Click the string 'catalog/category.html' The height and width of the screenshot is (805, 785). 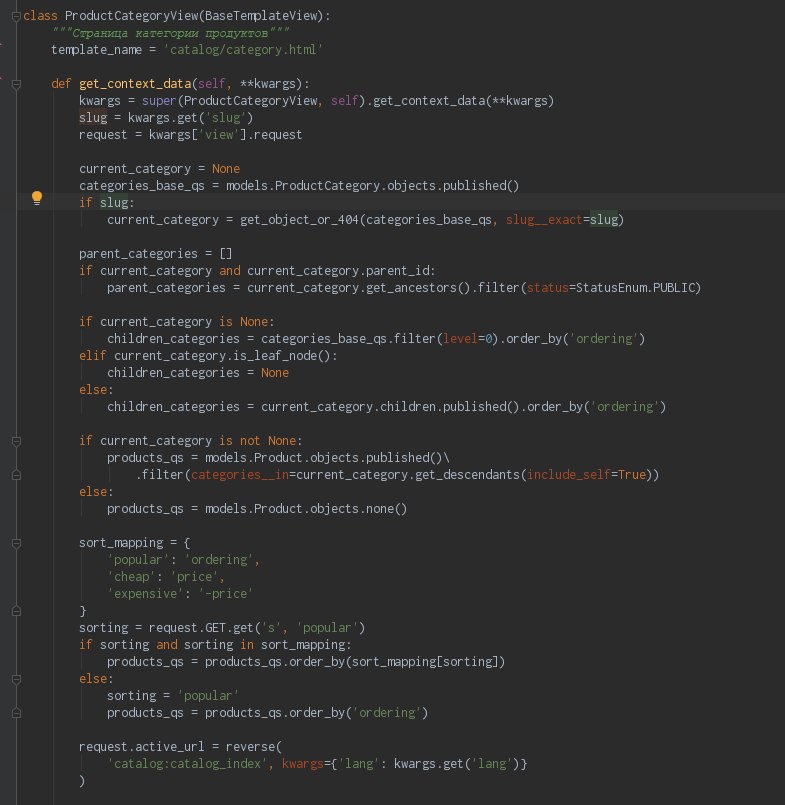click(243, 50)
